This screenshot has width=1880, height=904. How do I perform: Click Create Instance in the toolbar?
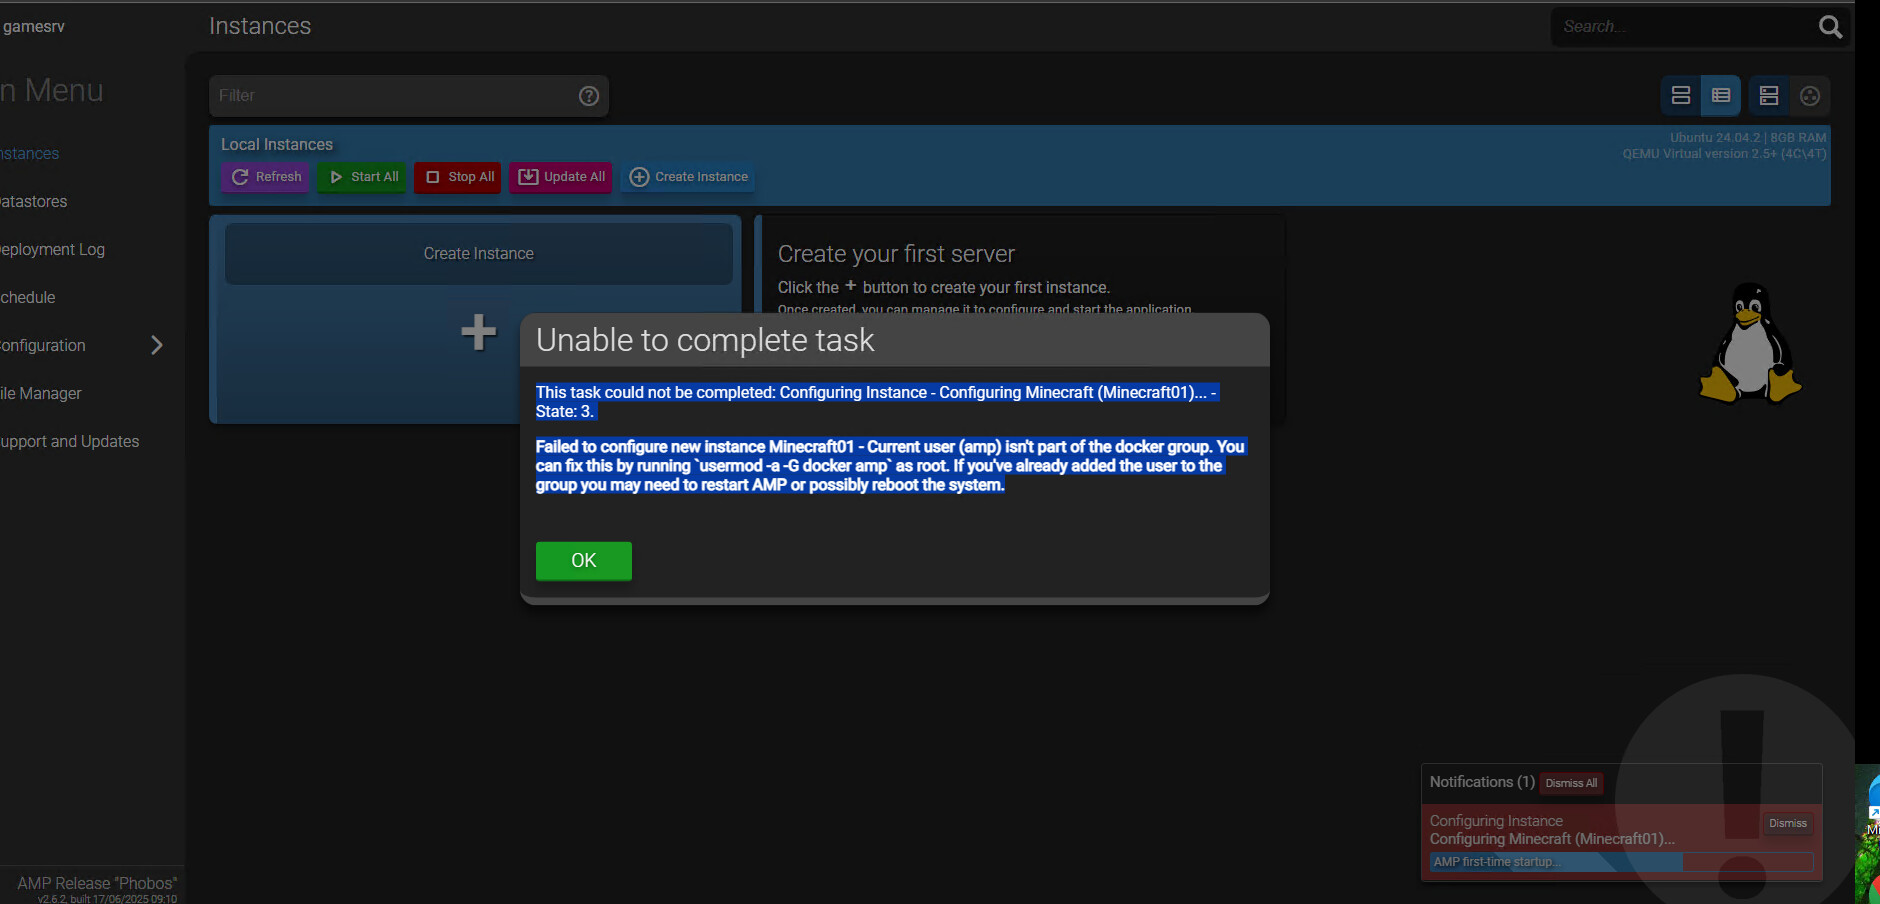tap(688, 177)
